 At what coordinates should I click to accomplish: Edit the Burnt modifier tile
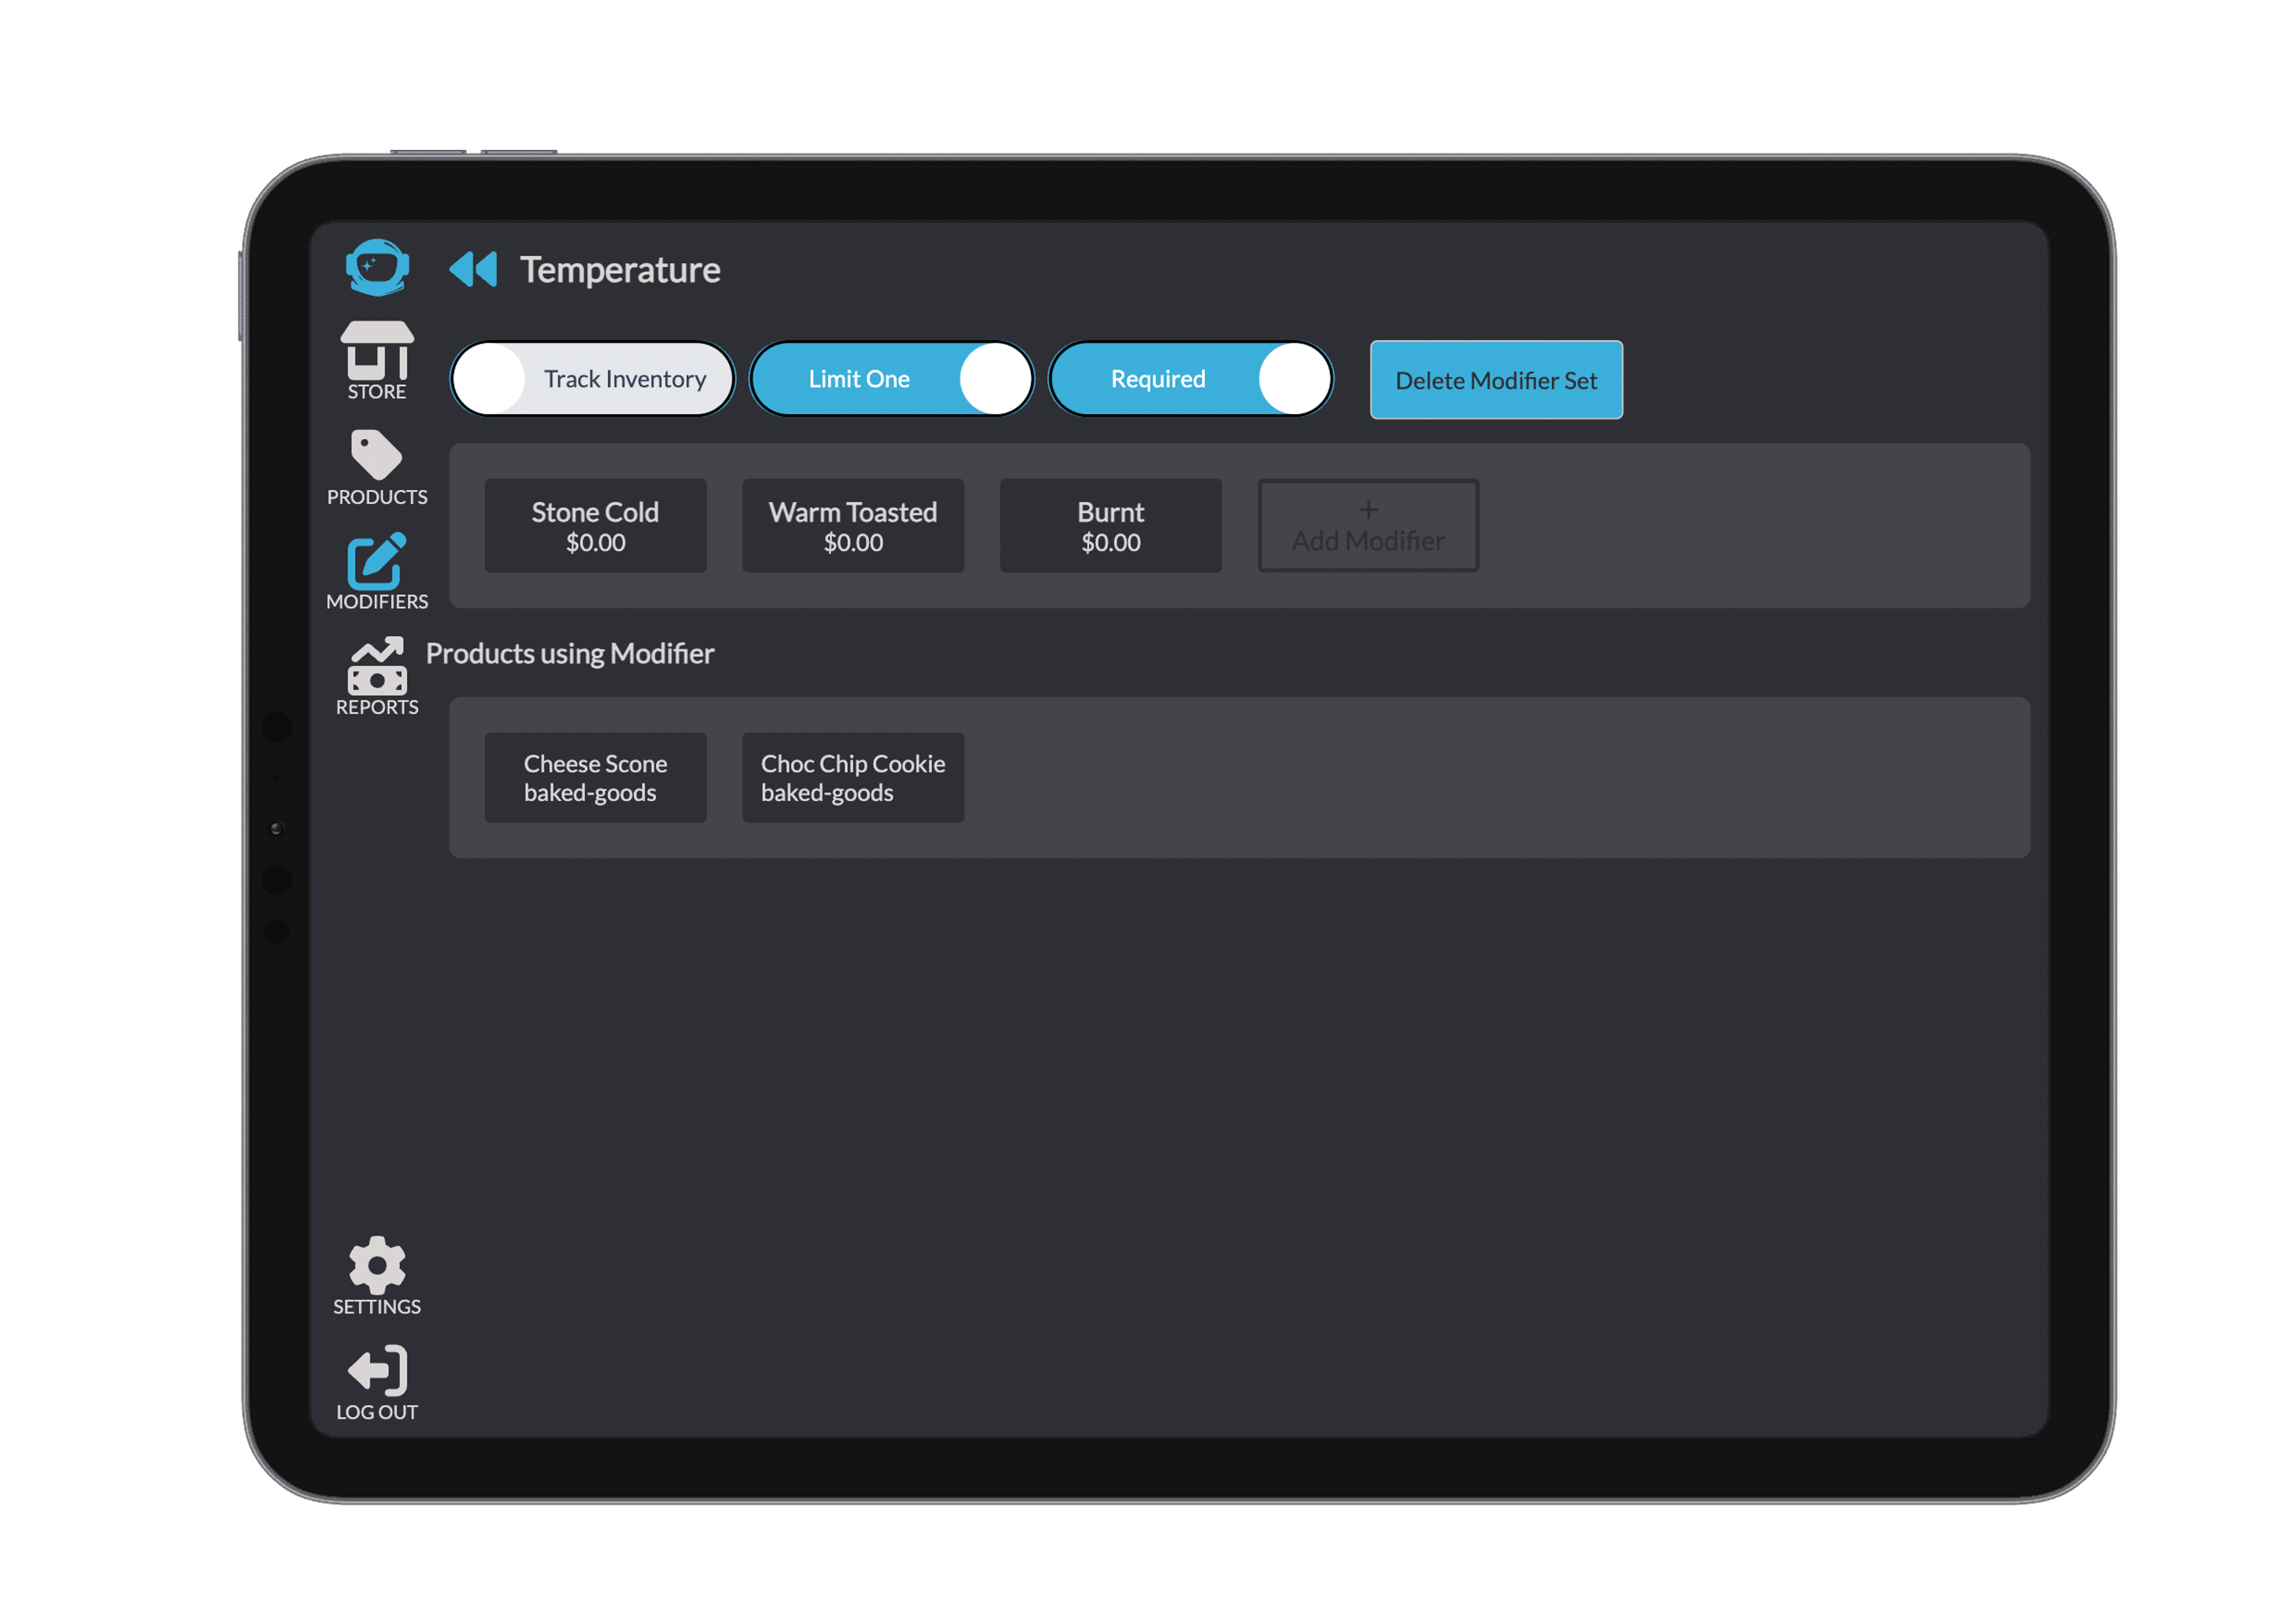click(1110, 526)
